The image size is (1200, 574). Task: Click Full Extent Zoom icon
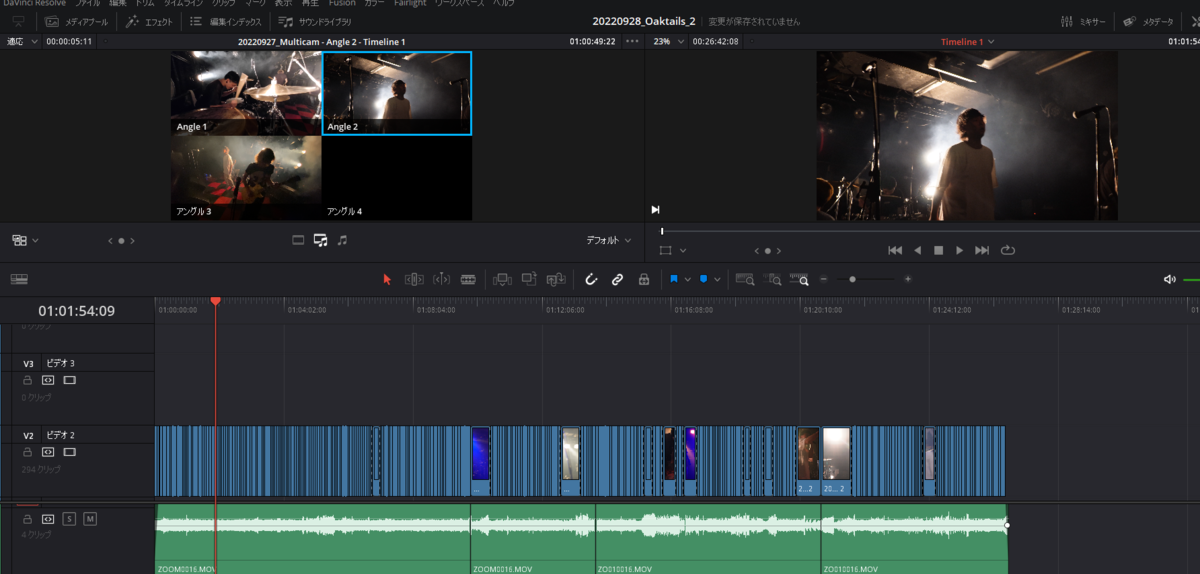[745, 280]
